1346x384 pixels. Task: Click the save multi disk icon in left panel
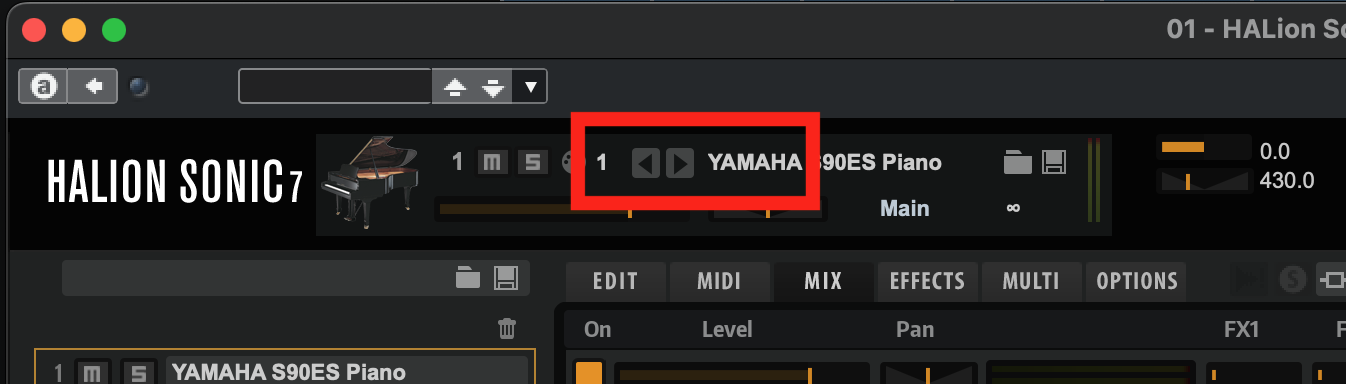[x=505, y=278]
